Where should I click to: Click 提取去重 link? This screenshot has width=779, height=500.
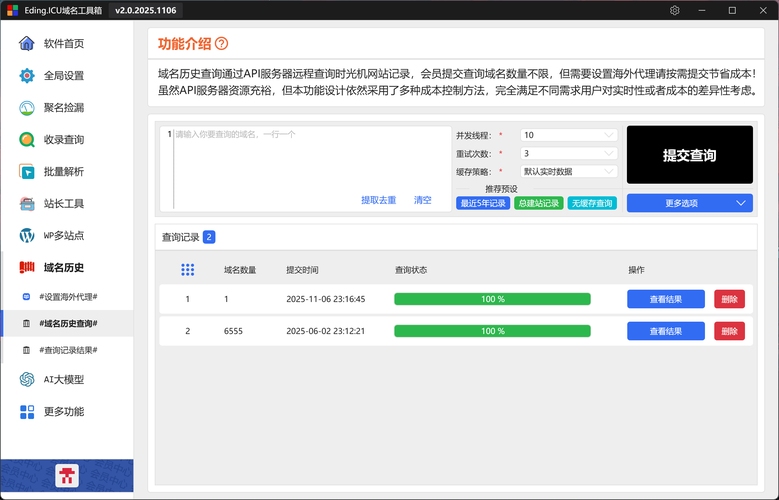coord(379,200)
